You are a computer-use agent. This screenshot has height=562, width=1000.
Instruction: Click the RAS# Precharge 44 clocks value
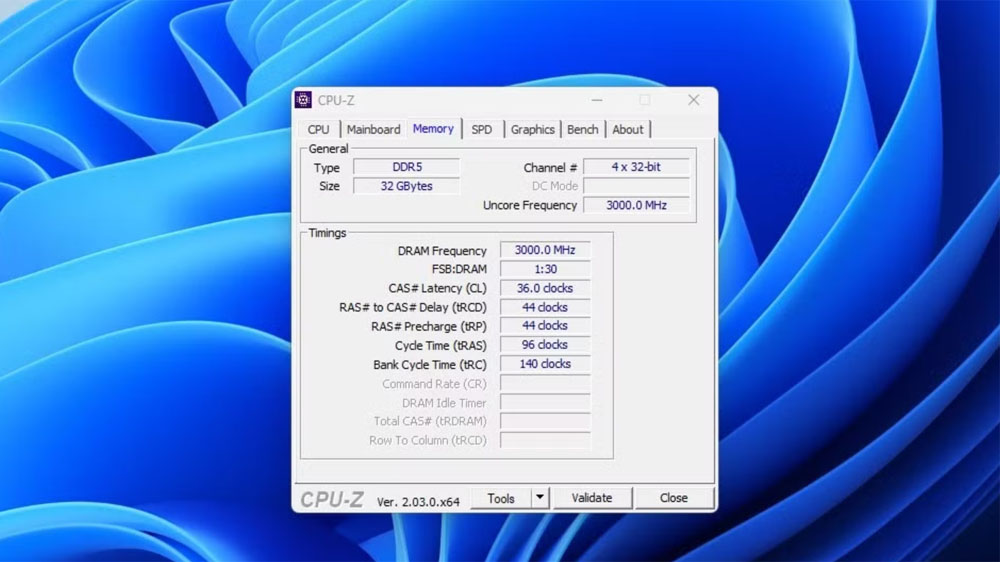545,326
